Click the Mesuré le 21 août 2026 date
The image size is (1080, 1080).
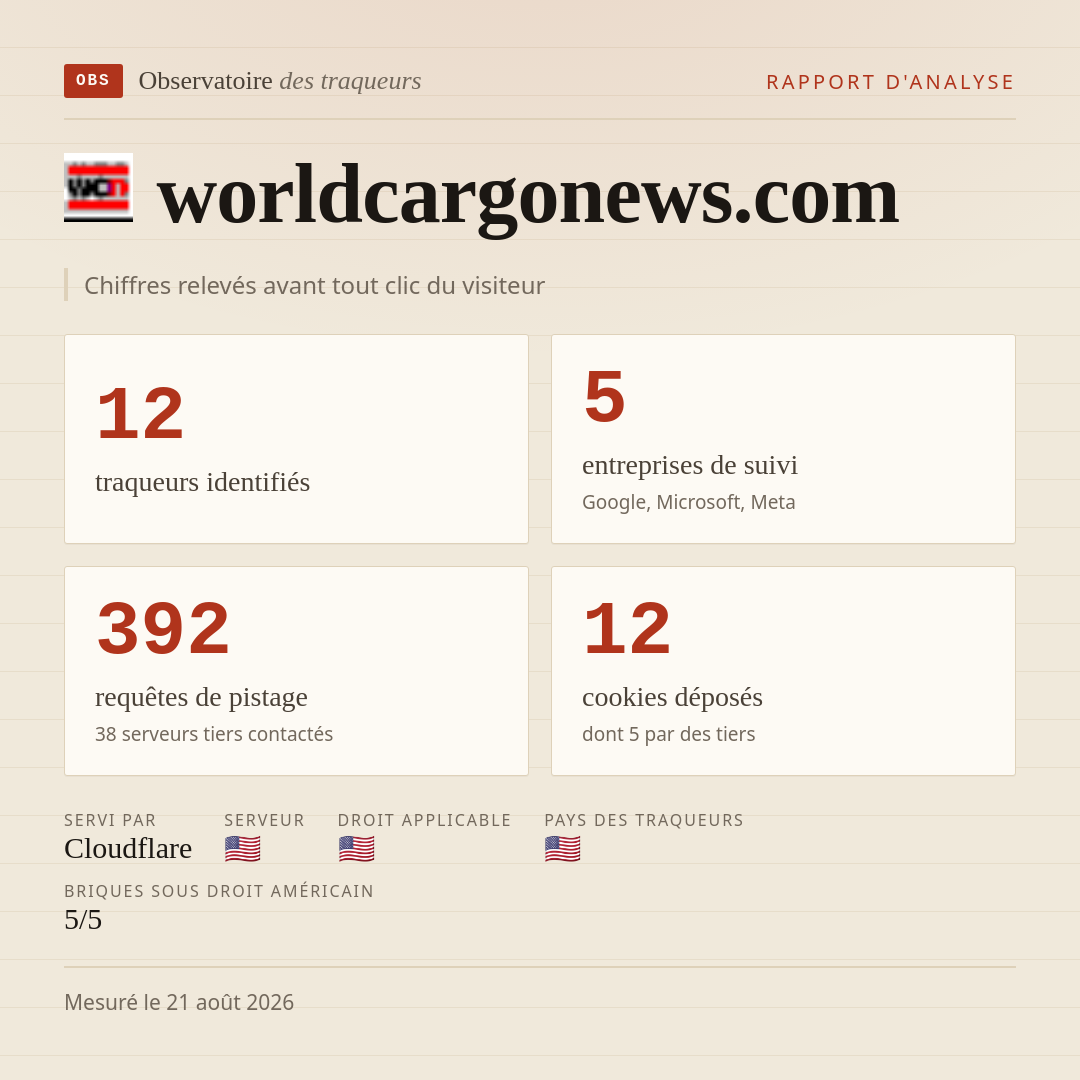pos(179,1002)
